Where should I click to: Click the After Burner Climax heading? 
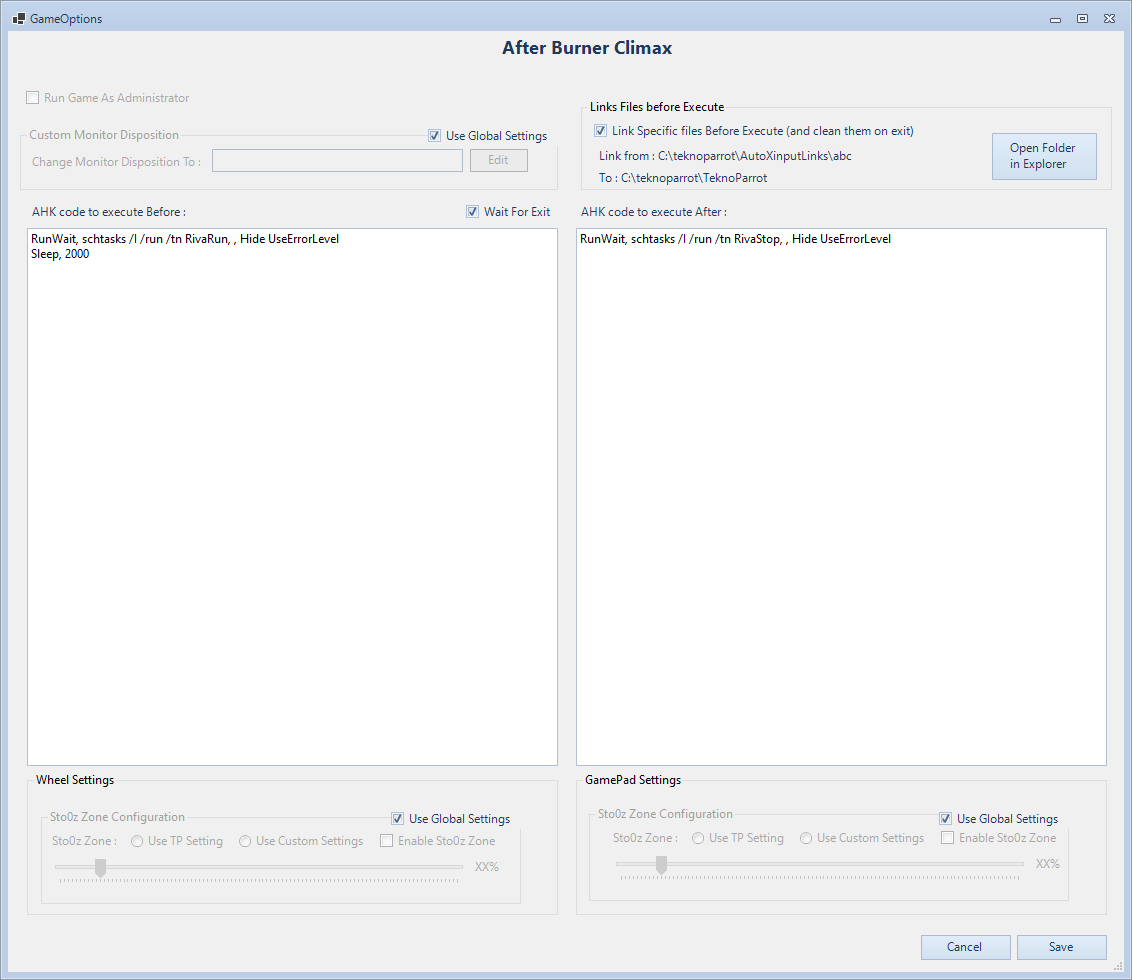point(587,48)
